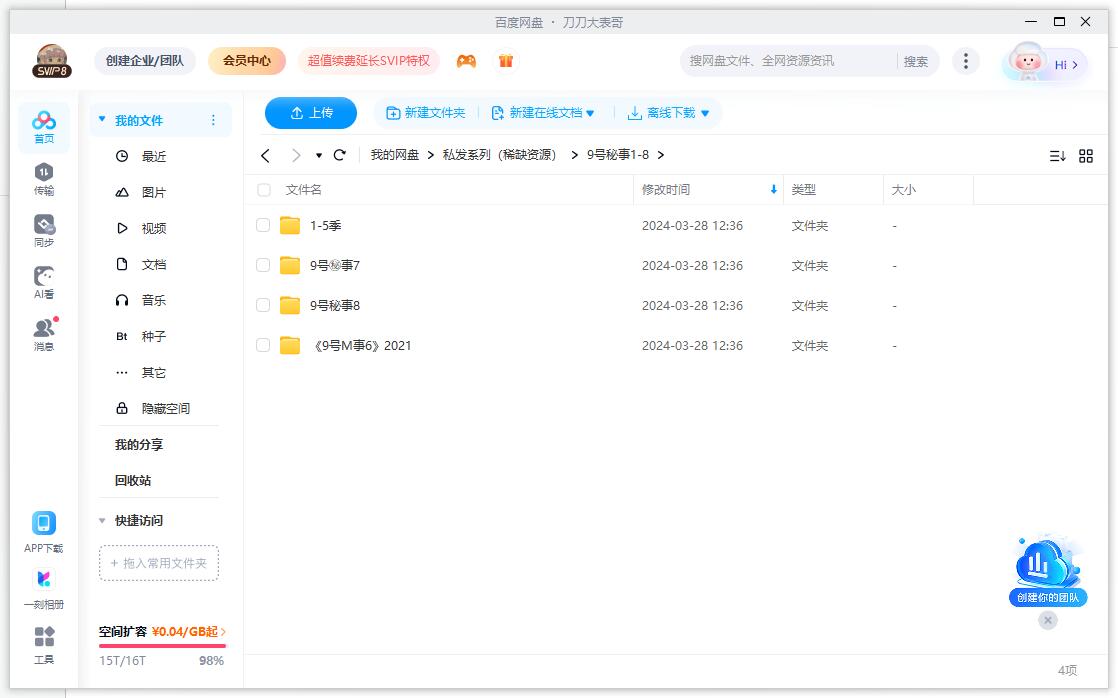Open the sort order list icon

click(1057, 155)
